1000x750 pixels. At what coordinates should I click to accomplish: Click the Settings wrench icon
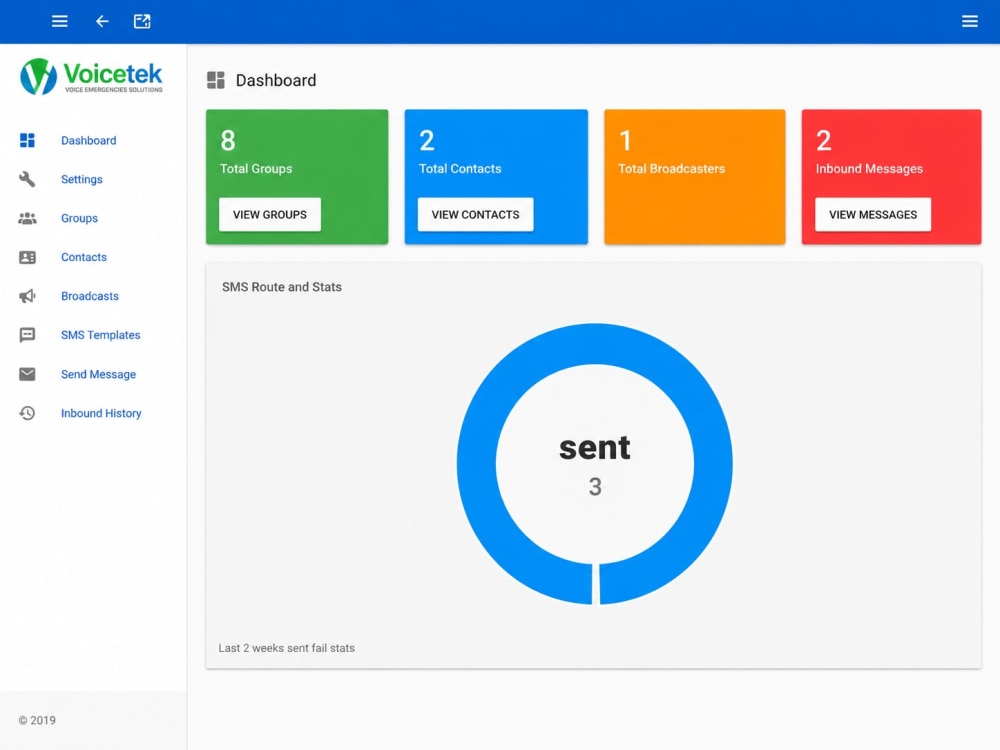(27, 179)
